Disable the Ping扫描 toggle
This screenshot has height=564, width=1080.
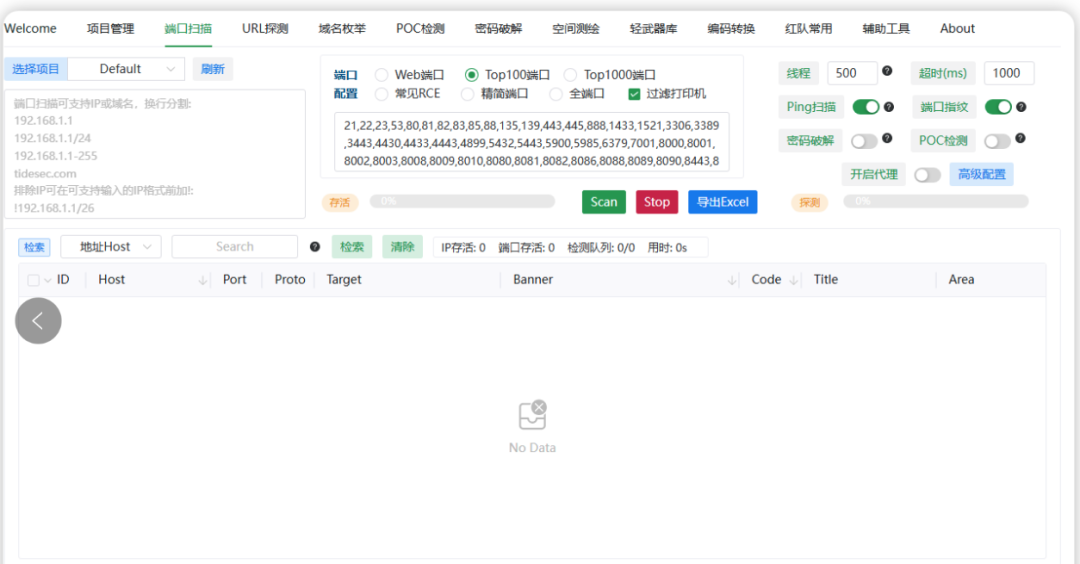coord(866,107)
